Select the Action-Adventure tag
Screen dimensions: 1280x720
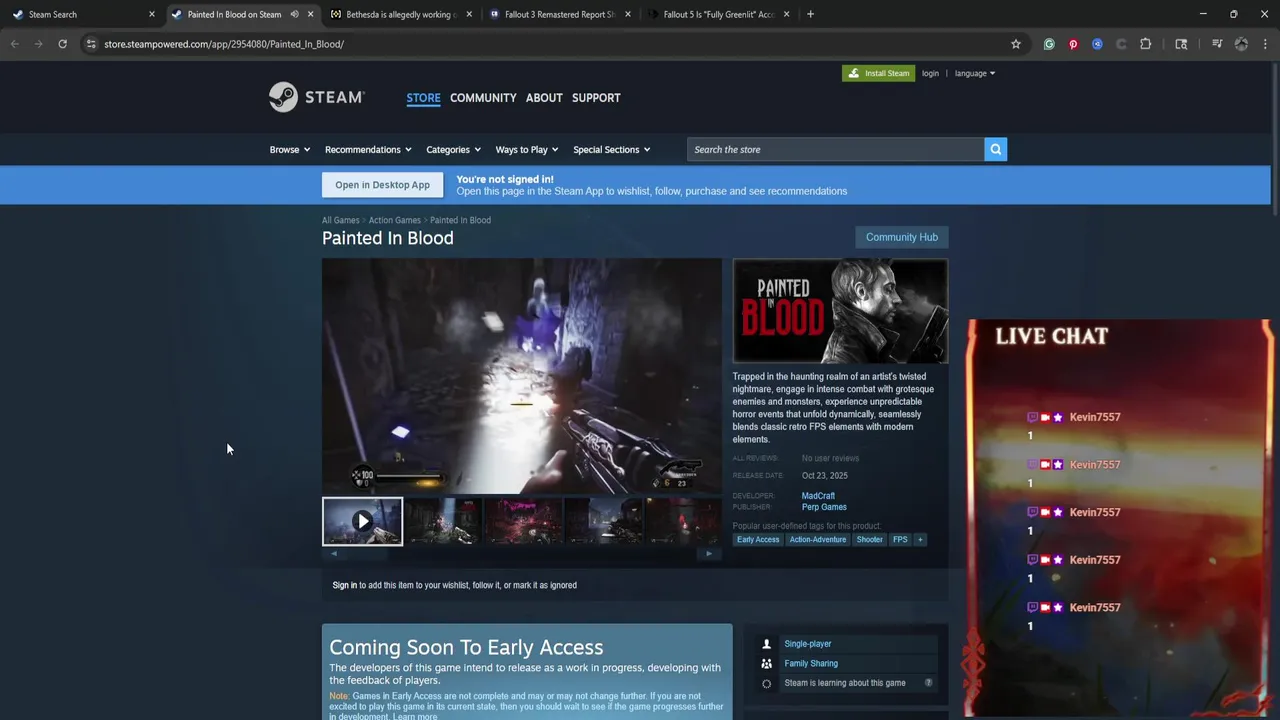coord(817,540)
